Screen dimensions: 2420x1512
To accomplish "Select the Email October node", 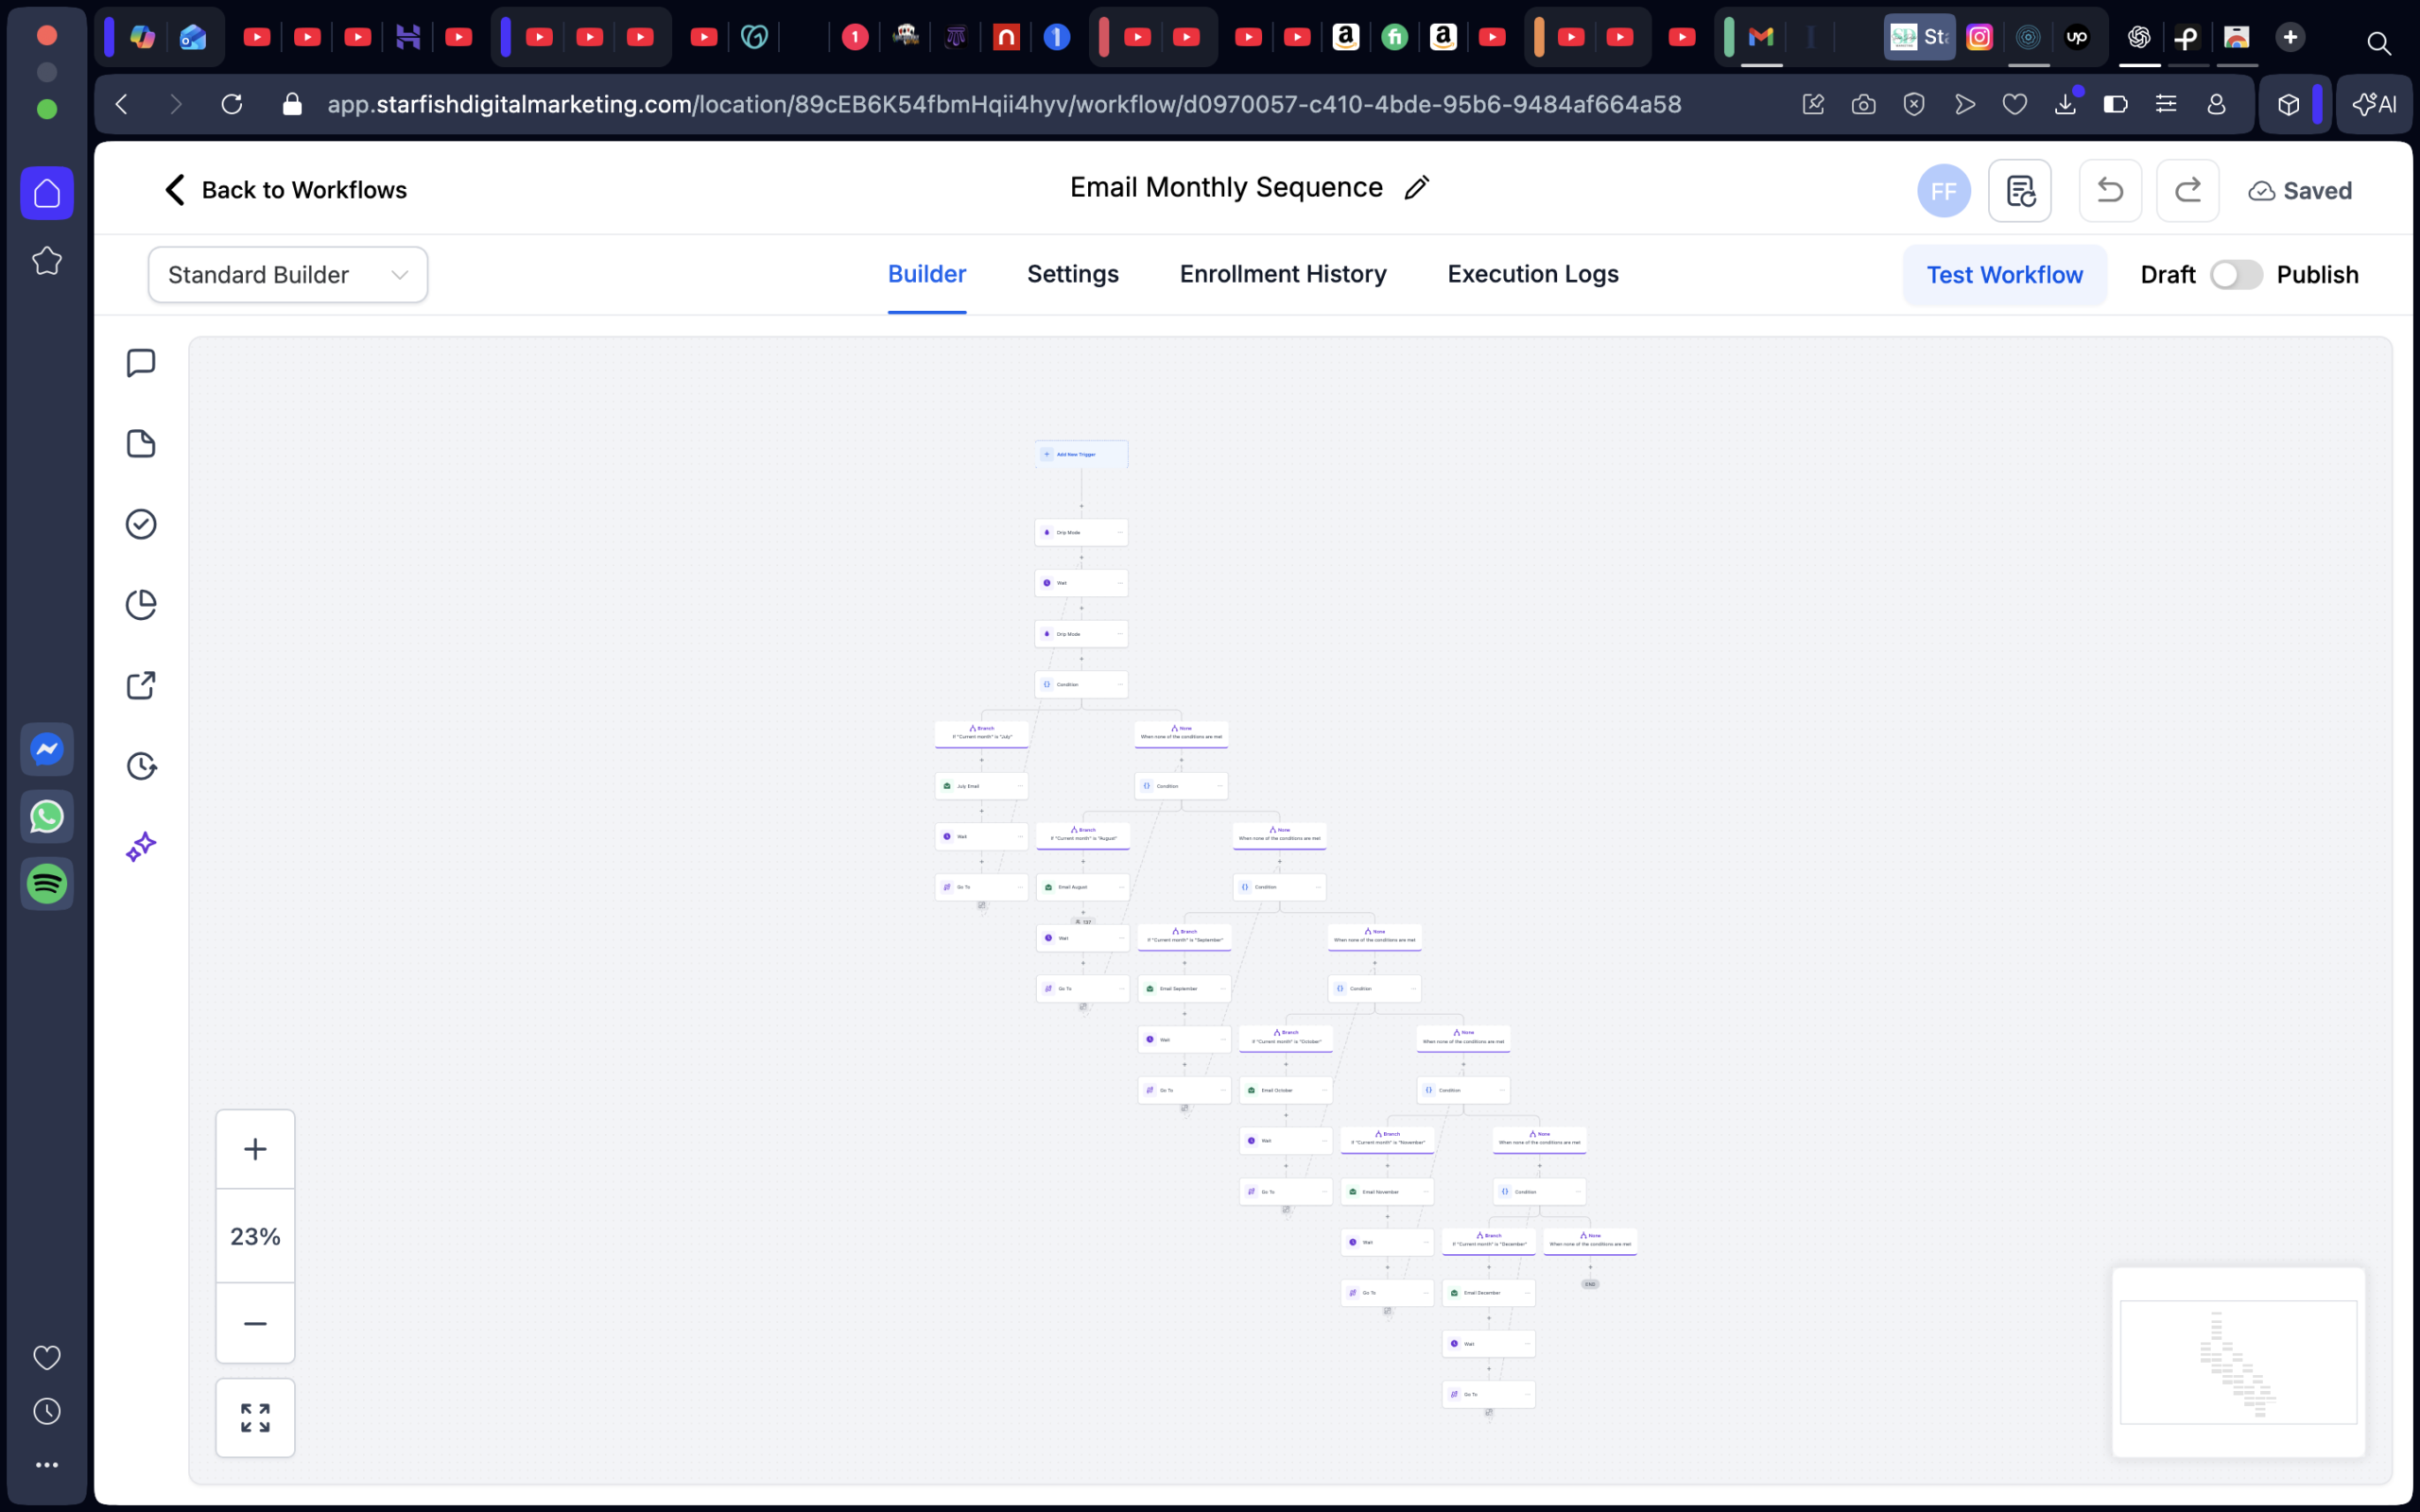I will (1286, 1090).
